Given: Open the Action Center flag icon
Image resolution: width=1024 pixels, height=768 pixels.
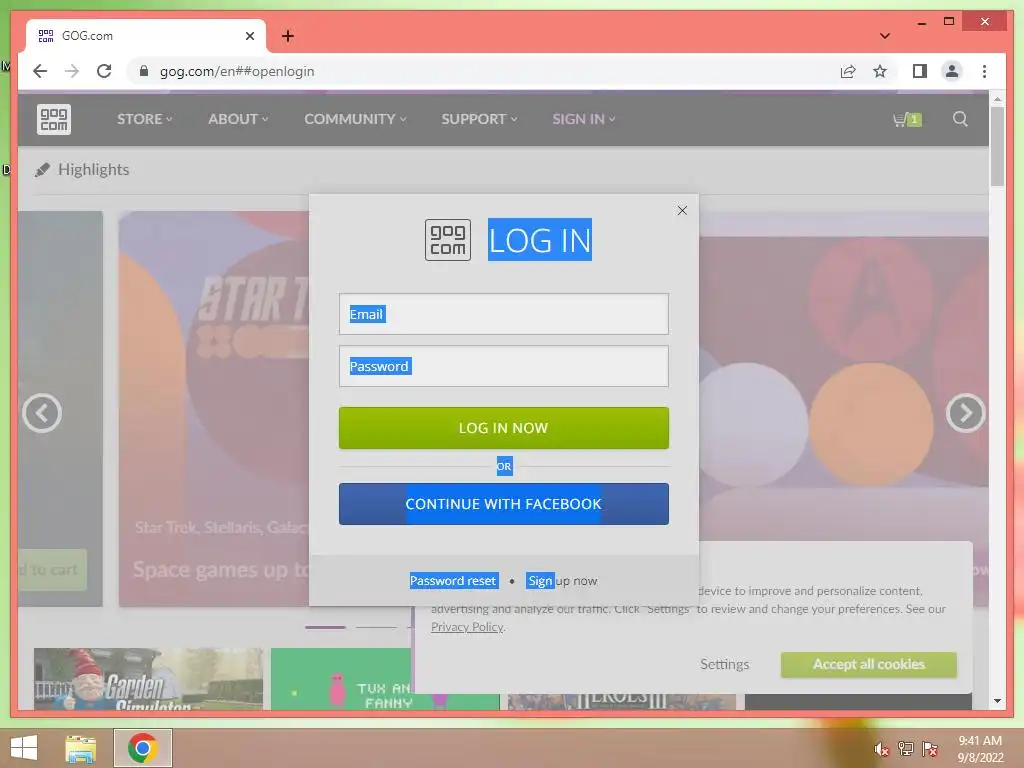Looking at the screenshot, I should [x=930, y=749].
